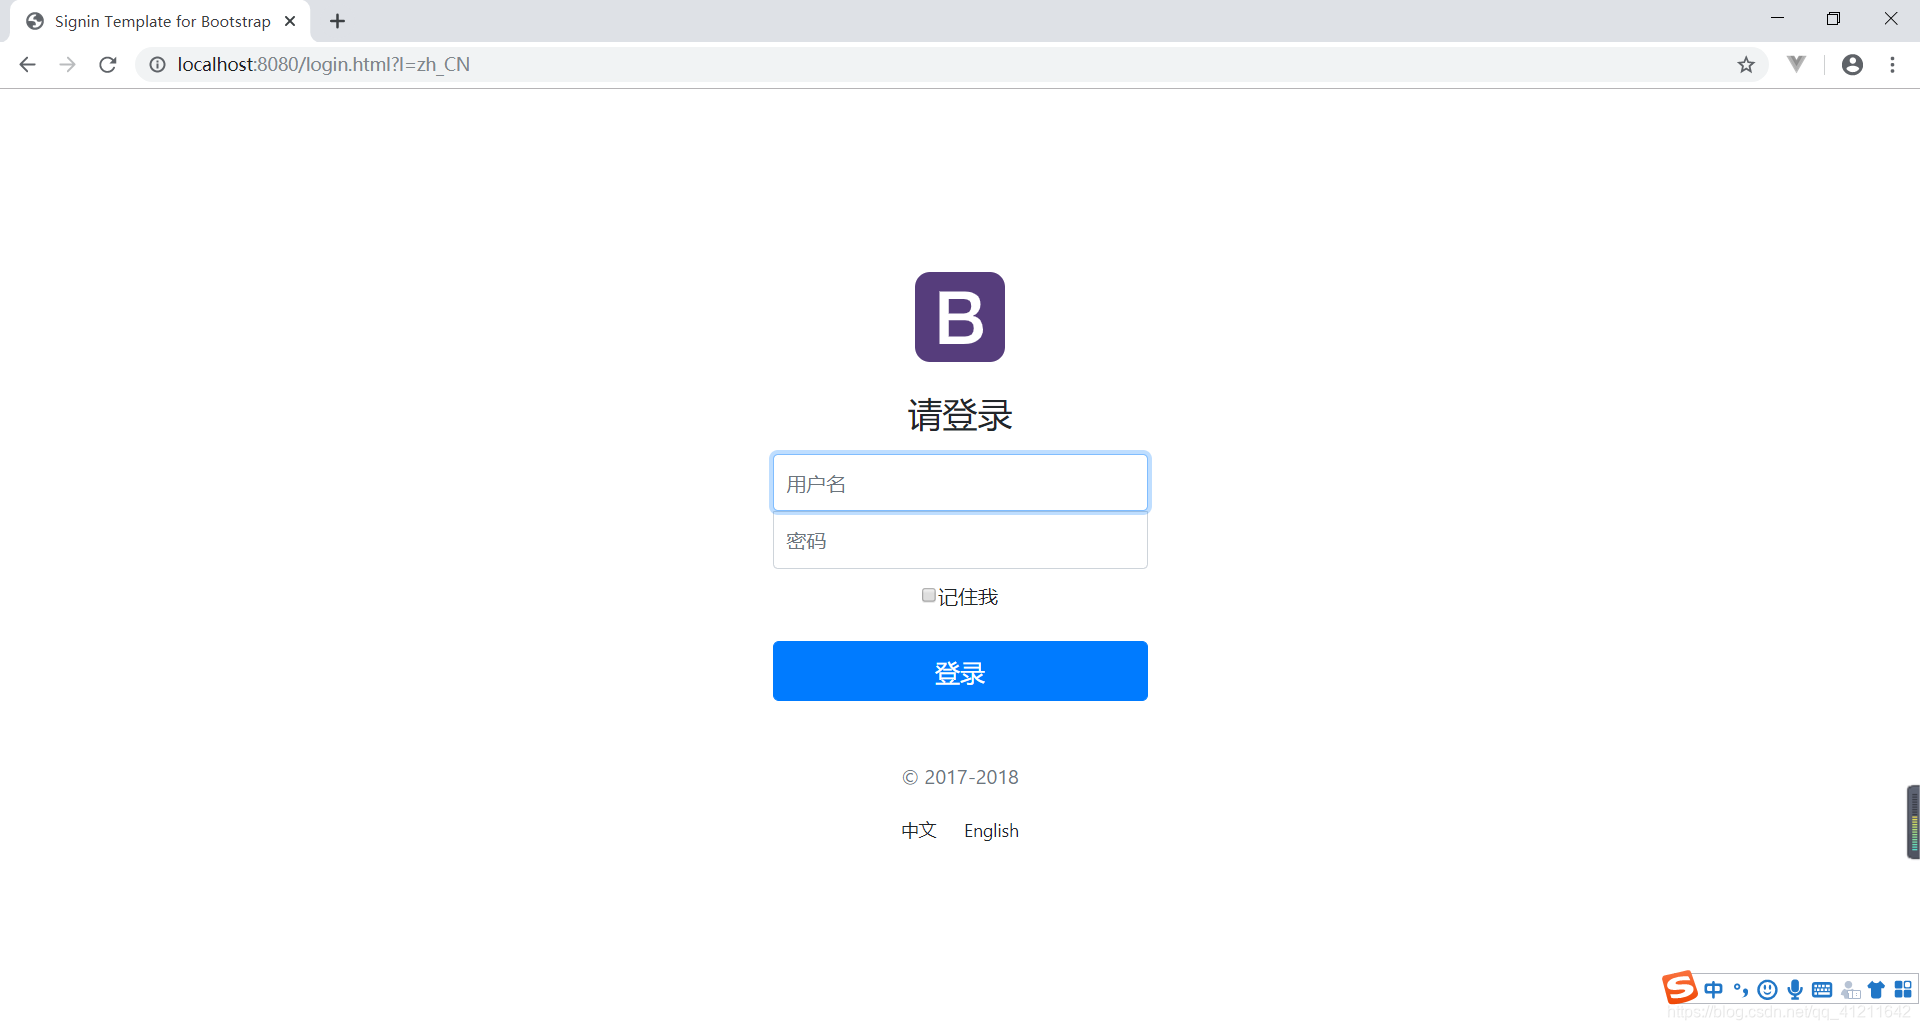Minimize the browser window
Image resolution: width=1920 pixels, height=1030 pixels.
click(1777, 19)
